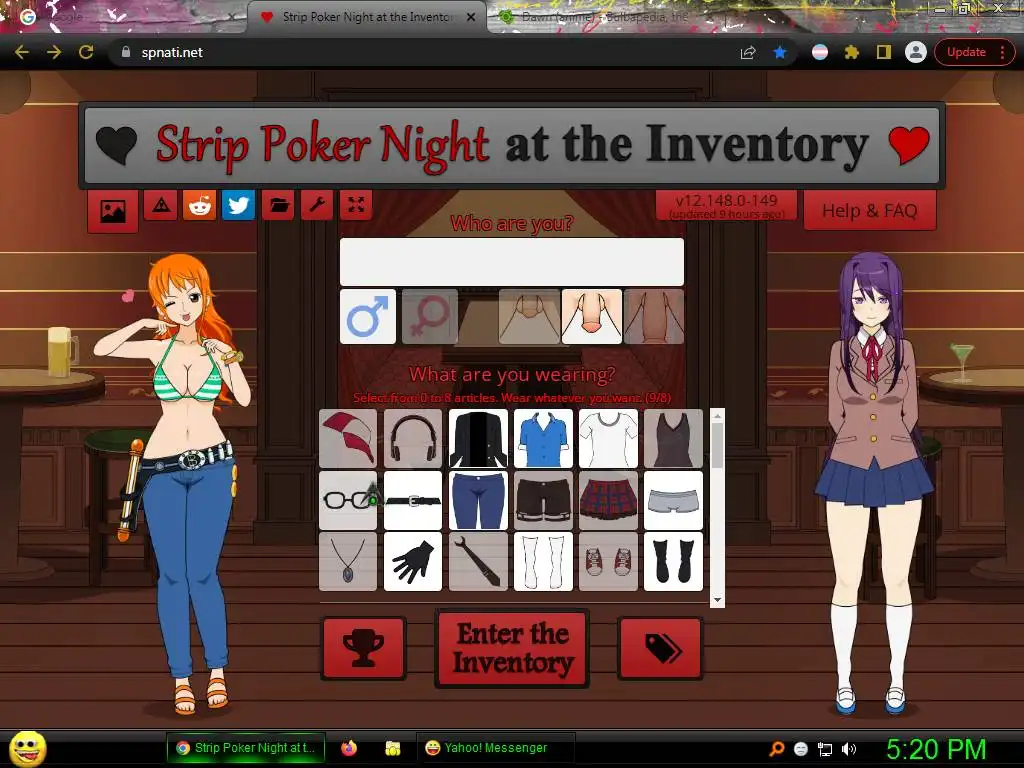Image resolution: width=1024 pixels, height=768 pixels.
Task: Click the trophy achievements button
Action: click(364, 648)
